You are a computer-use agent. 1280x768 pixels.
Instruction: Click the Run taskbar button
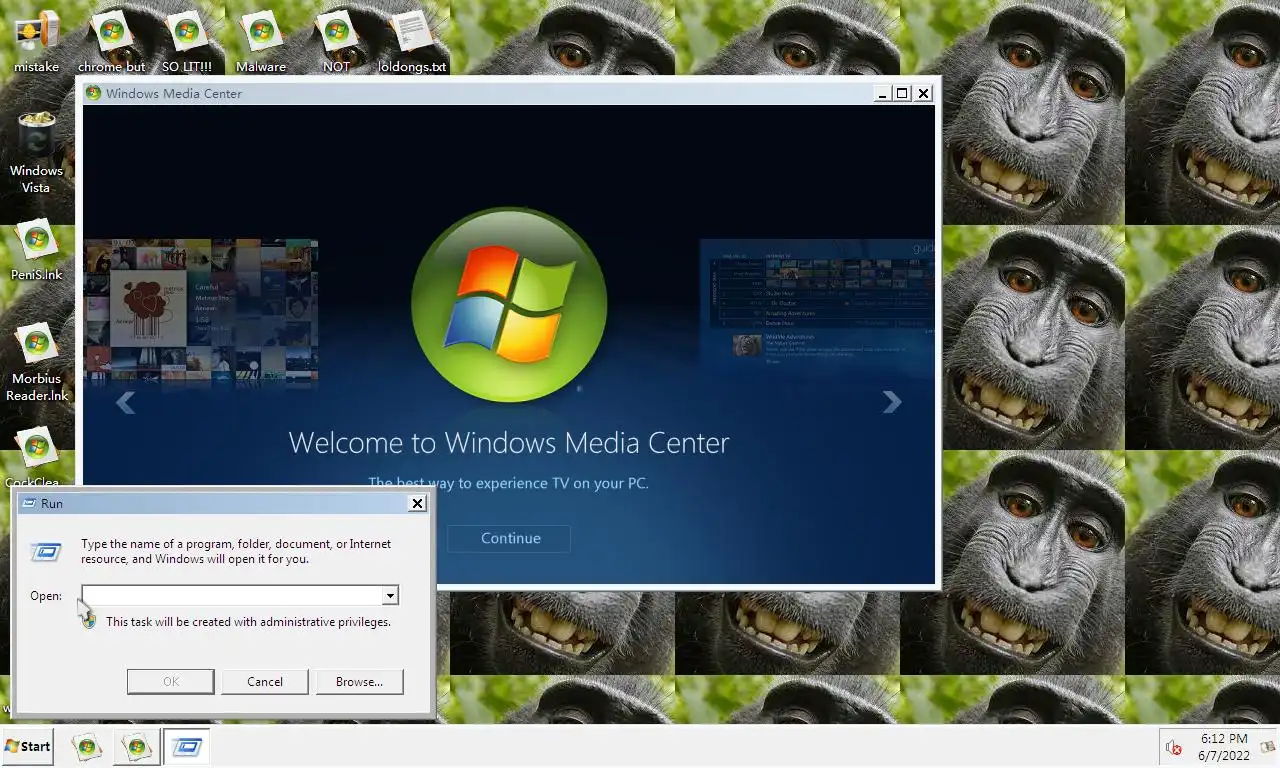pyautogui.click(x=186, y=747)
